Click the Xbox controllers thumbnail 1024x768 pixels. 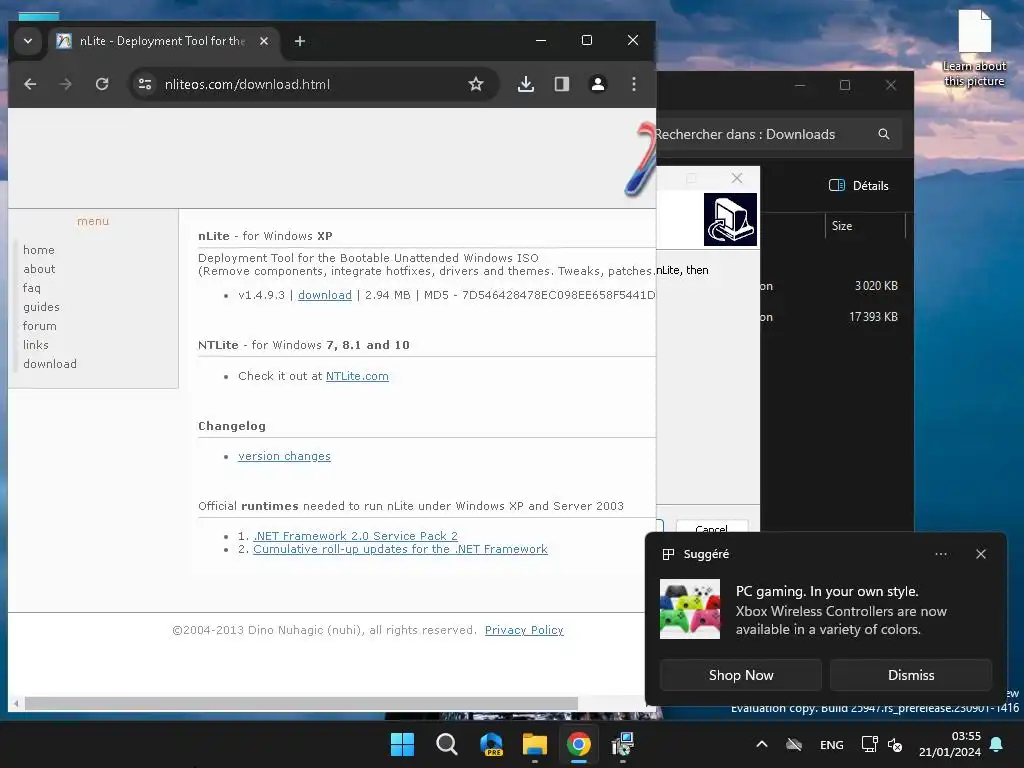(x=690, y=609)
